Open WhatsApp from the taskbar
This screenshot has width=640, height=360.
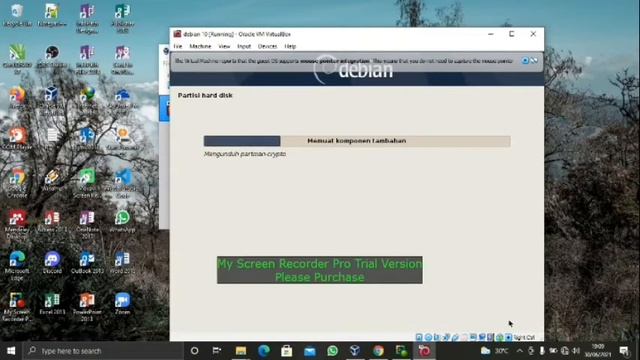pyautogui.click(x=333, y=351)
